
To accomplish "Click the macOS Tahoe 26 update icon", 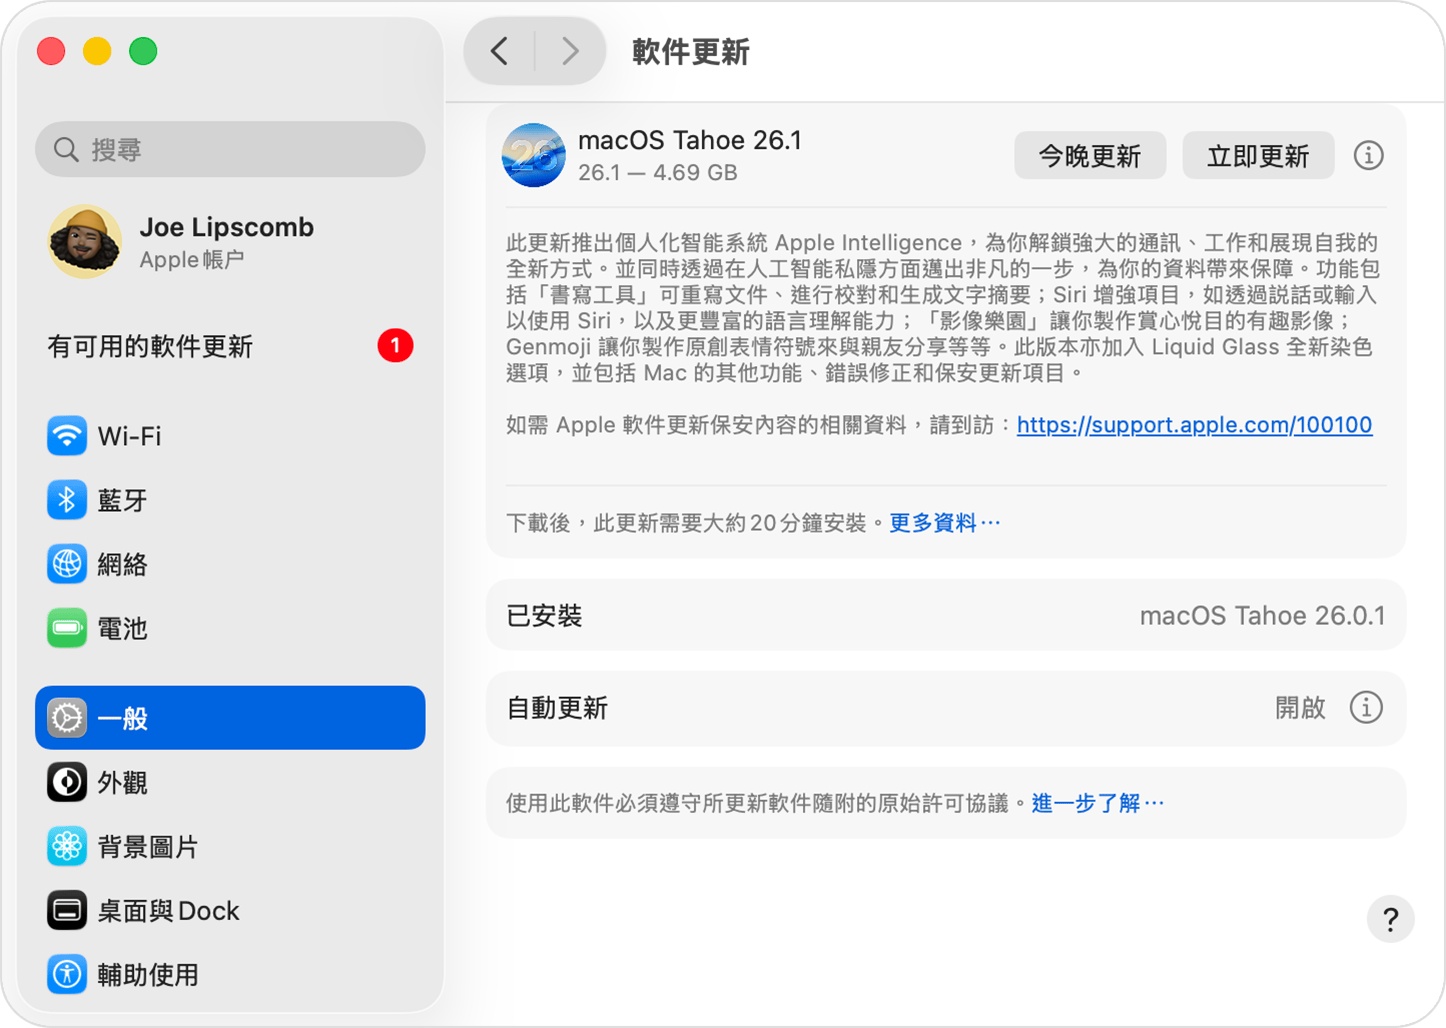I will point(533,155).
